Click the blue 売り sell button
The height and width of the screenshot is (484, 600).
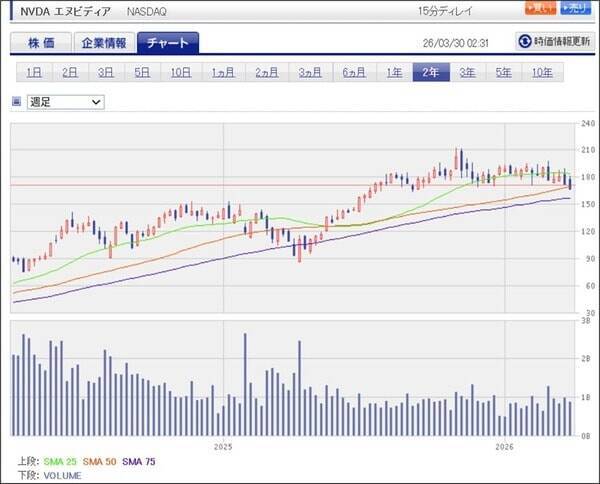point(575,9)
